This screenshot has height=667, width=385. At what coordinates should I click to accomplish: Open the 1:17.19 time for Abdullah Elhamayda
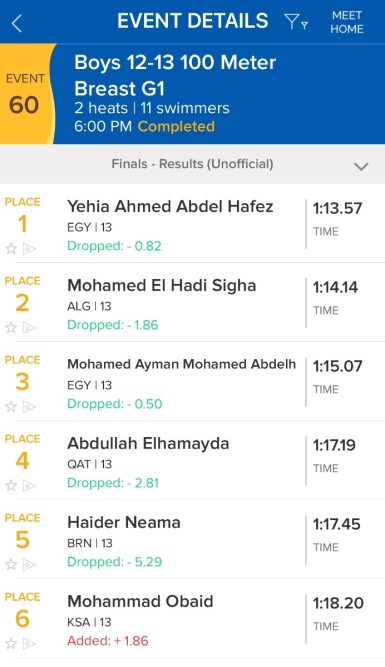pos(334,445)
